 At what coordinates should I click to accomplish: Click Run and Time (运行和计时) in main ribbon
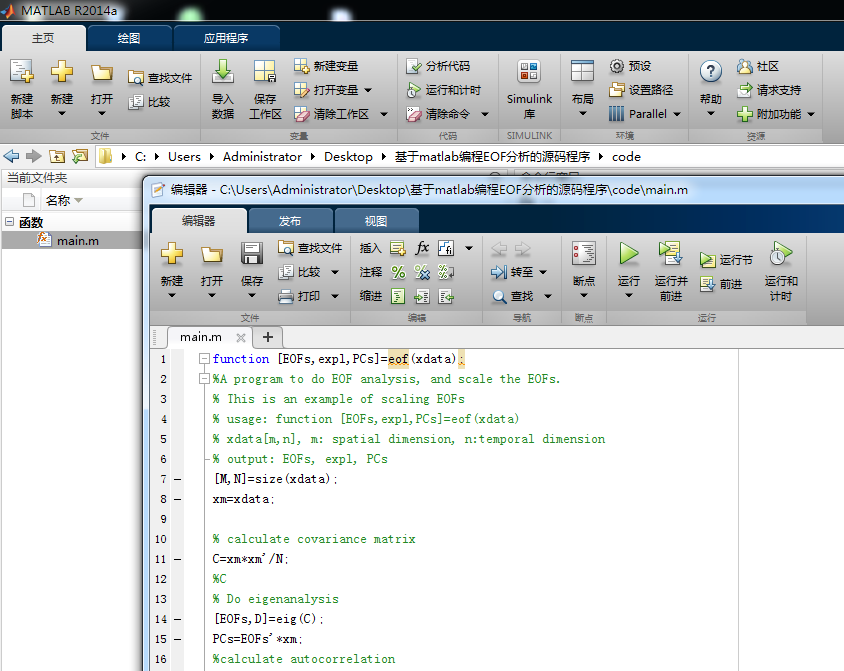[x=444, y=90]
